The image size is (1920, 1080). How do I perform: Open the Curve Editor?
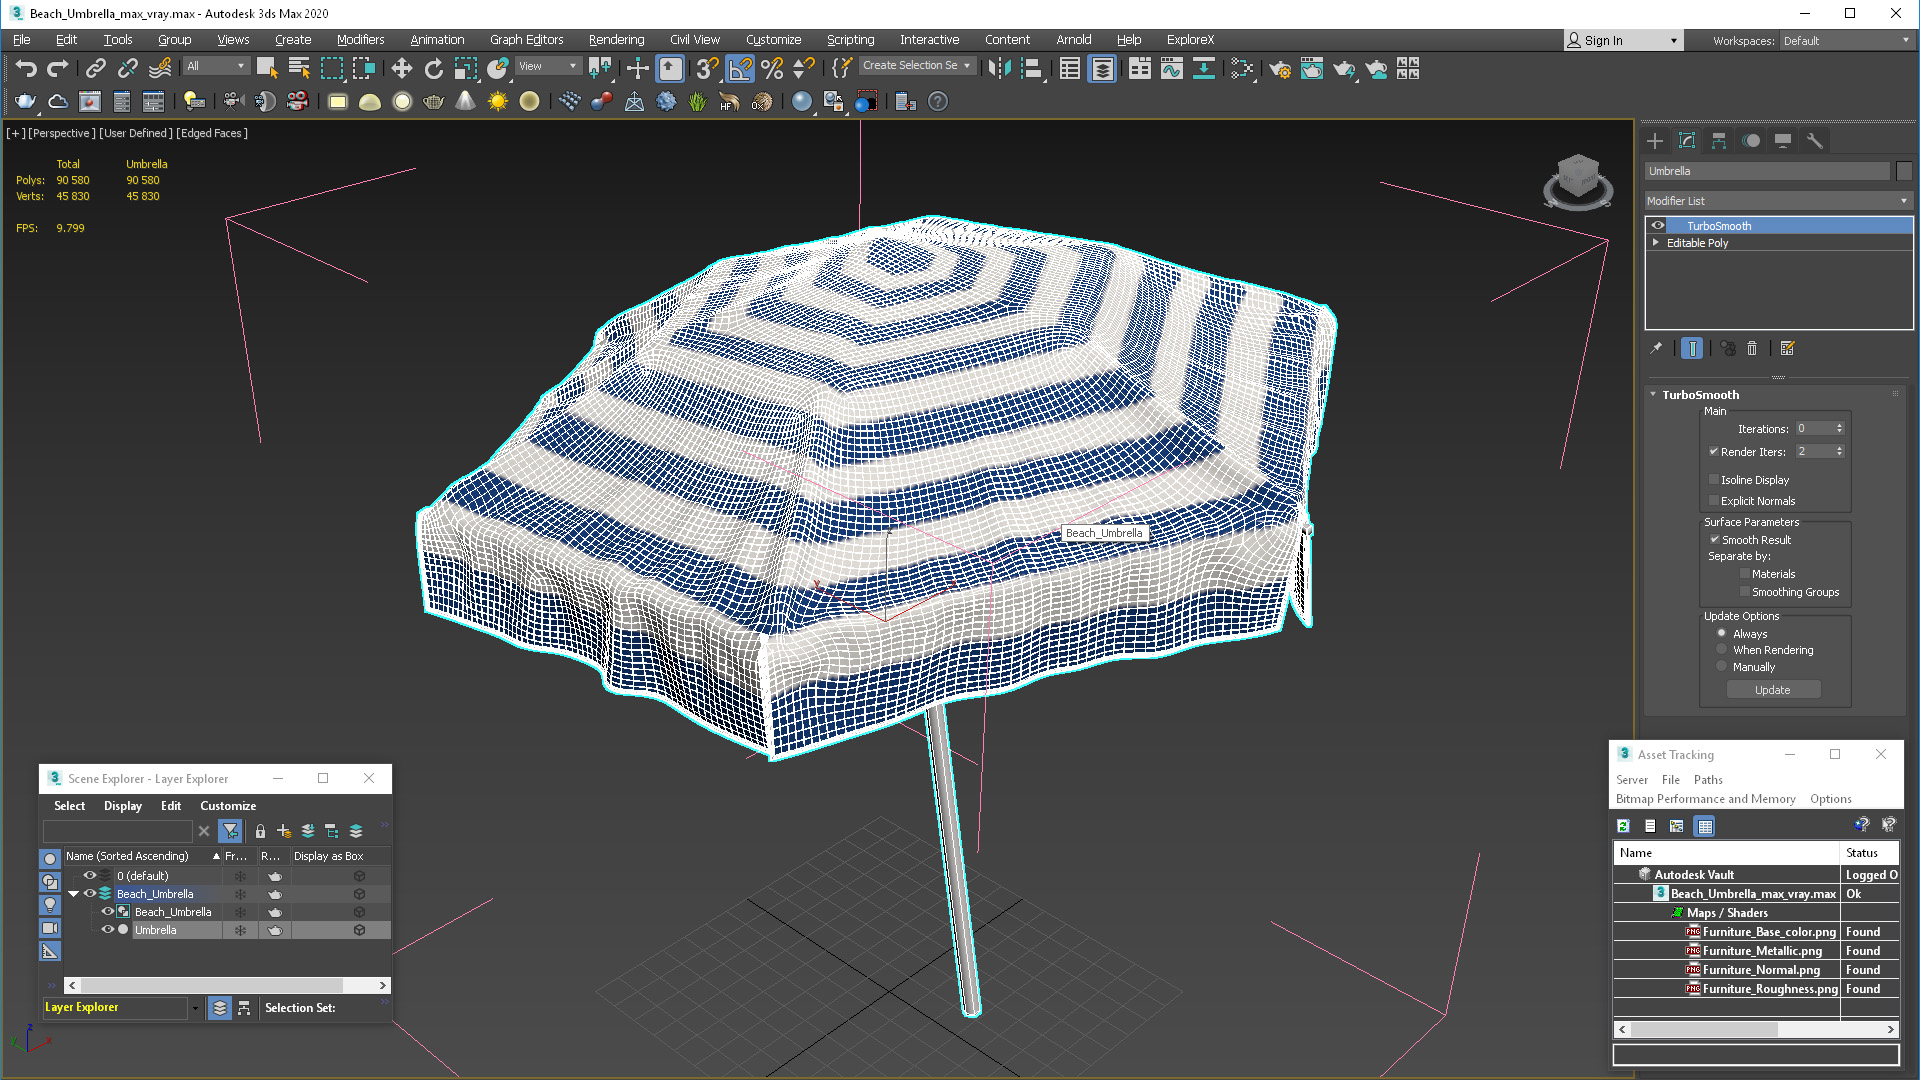[1172, 68]
